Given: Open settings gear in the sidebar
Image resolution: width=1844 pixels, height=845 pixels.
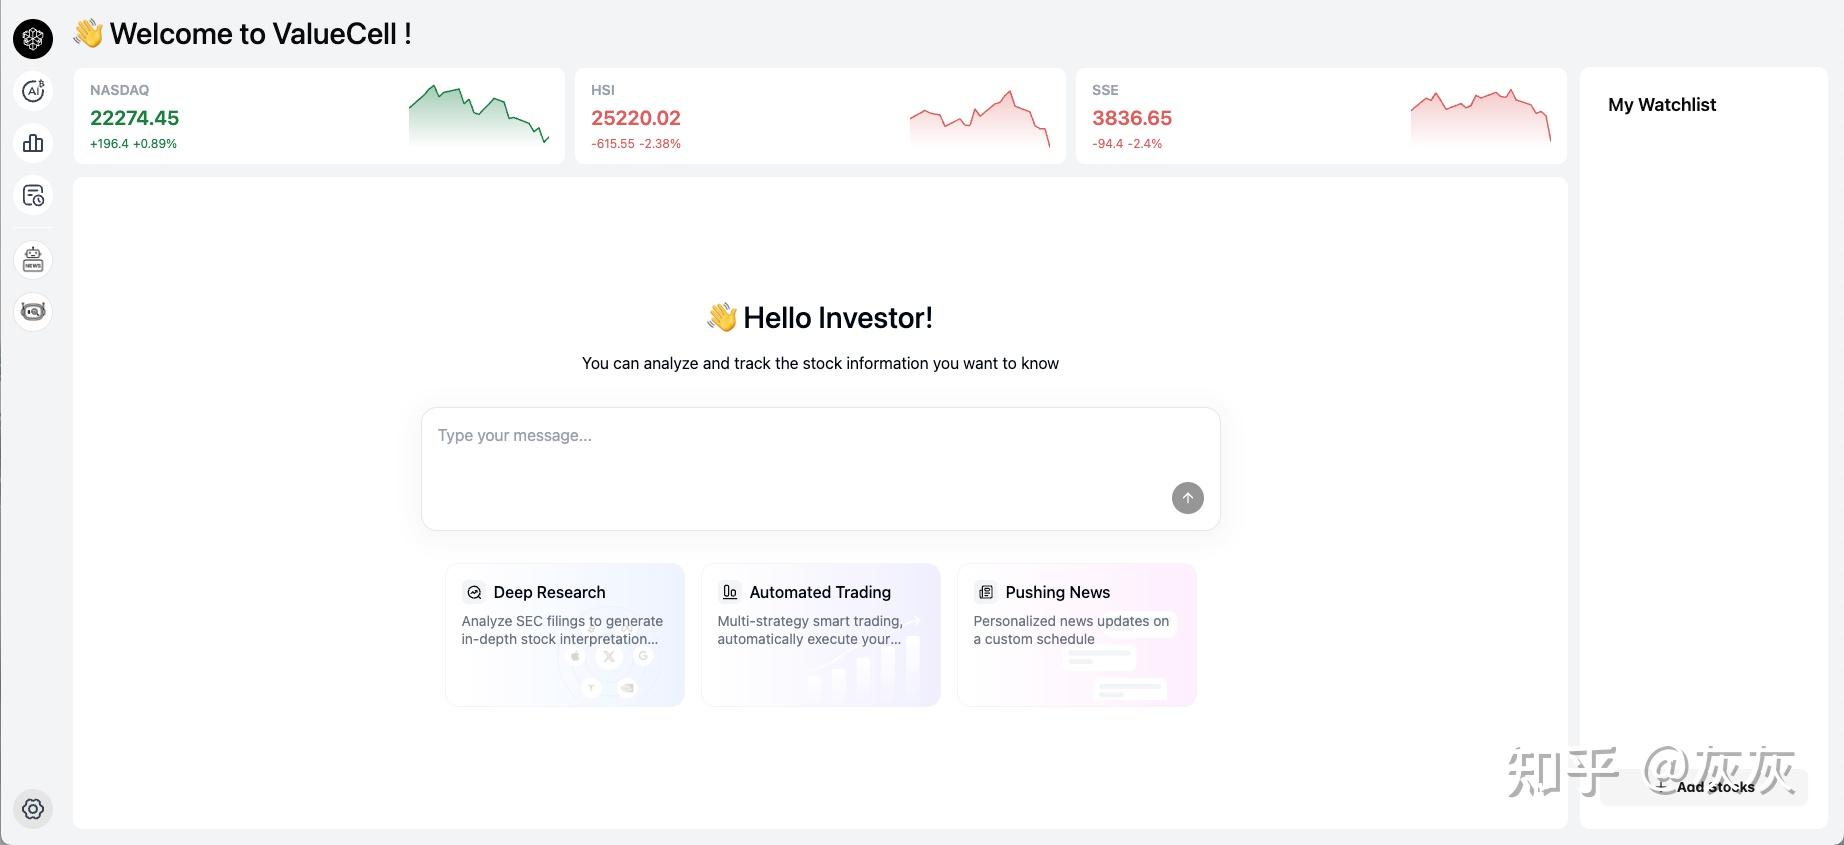Looking at the screenshot, I should point(33,809).
